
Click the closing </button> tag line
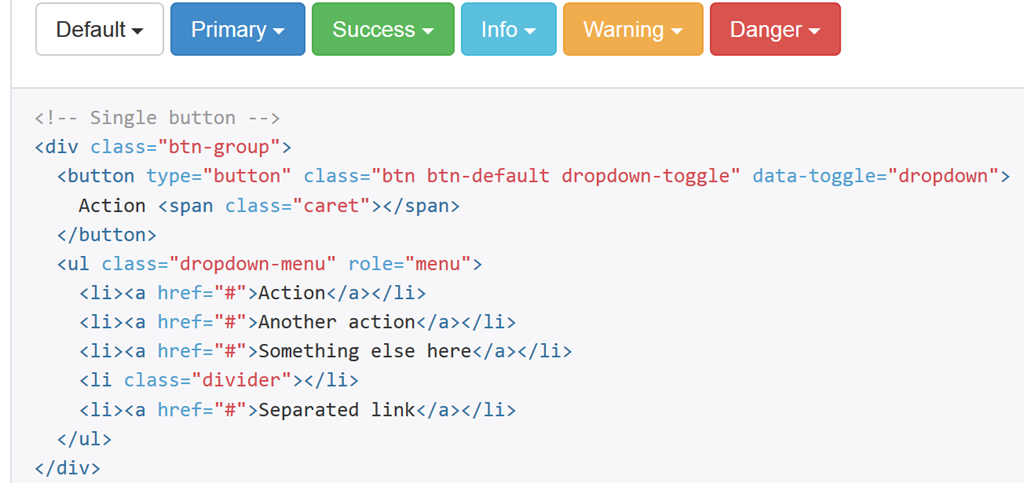(x=106, y=234)
